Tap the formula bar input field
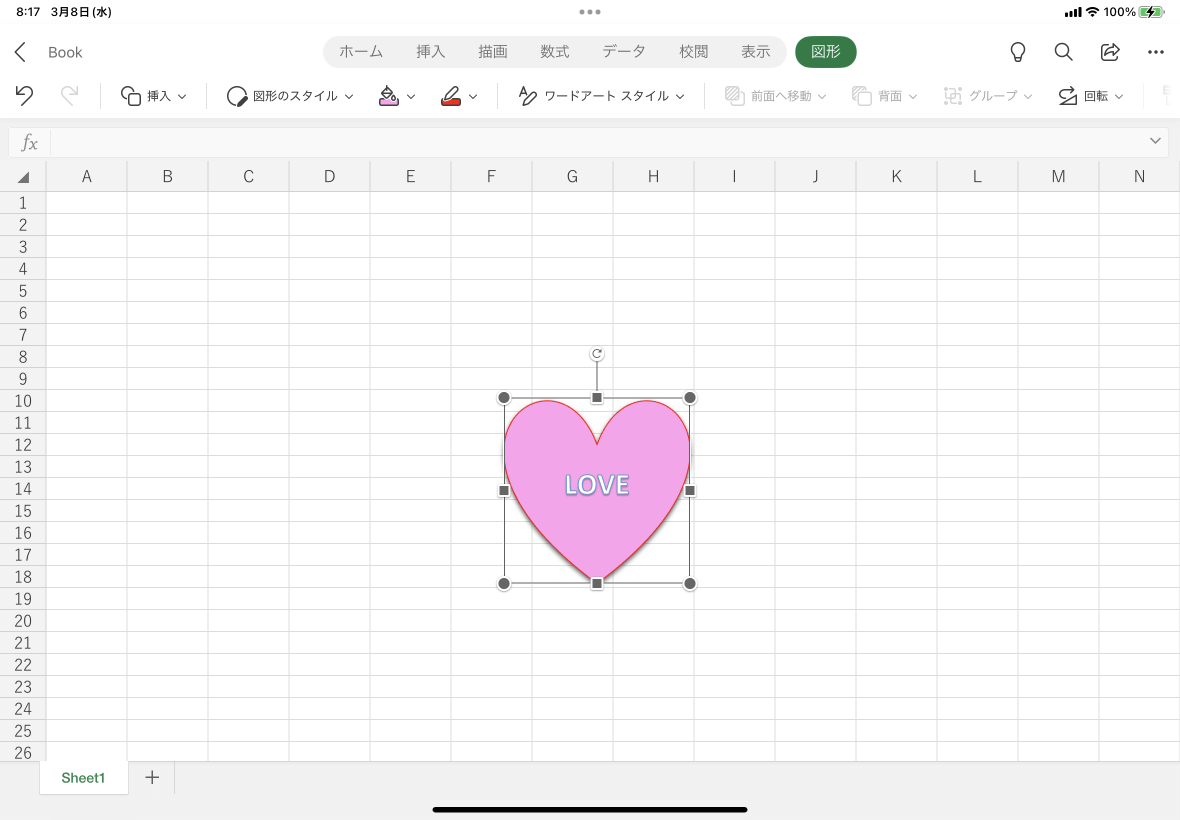This screenshot has height=820, width=1180. pos(598,141)
